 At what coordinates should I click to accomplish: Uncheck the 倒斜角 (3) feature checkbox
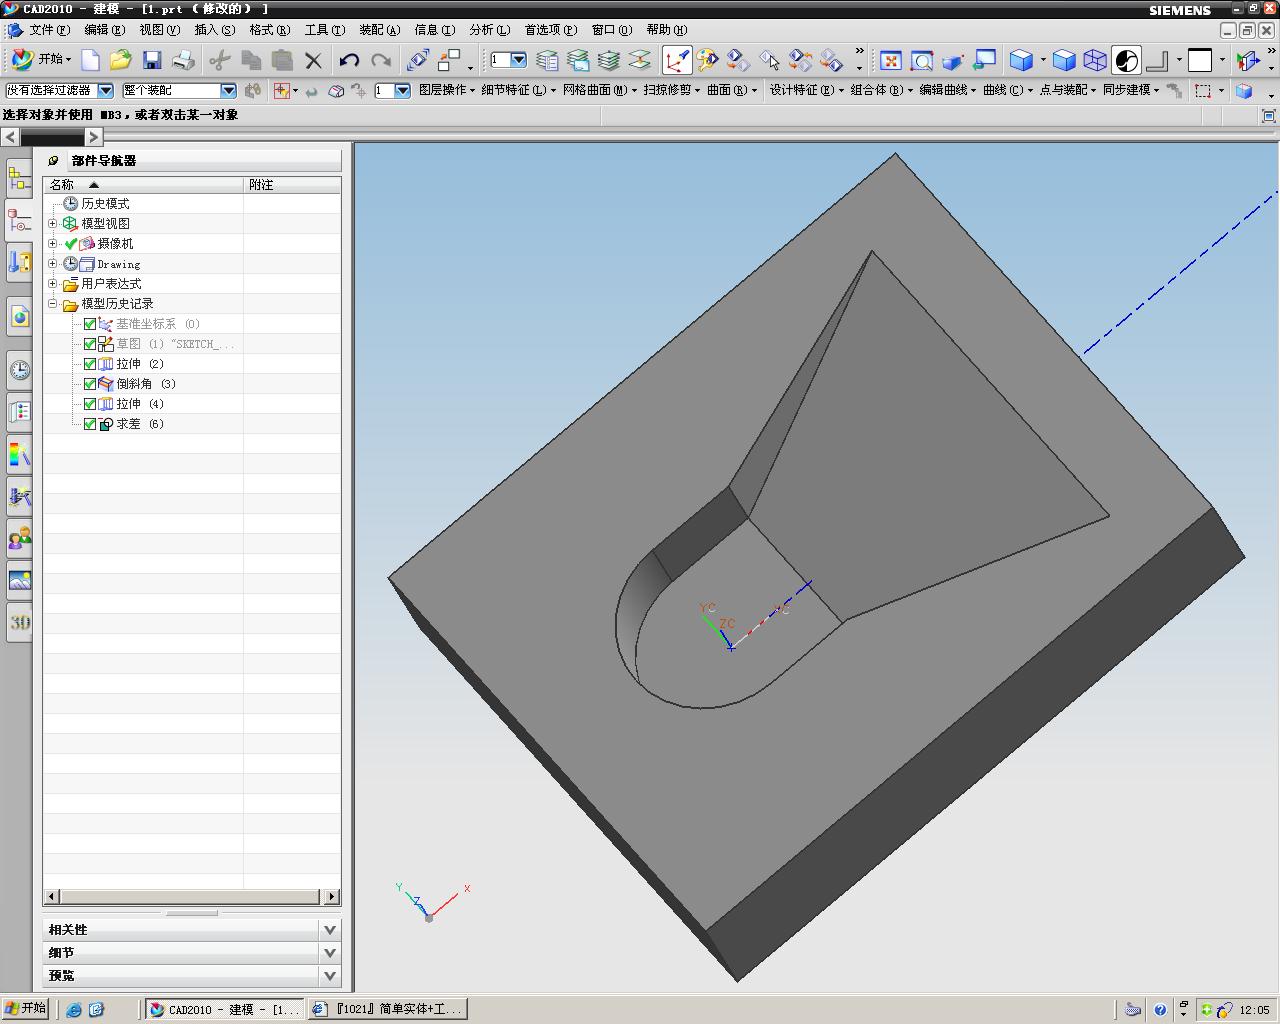tap(90, 384)
